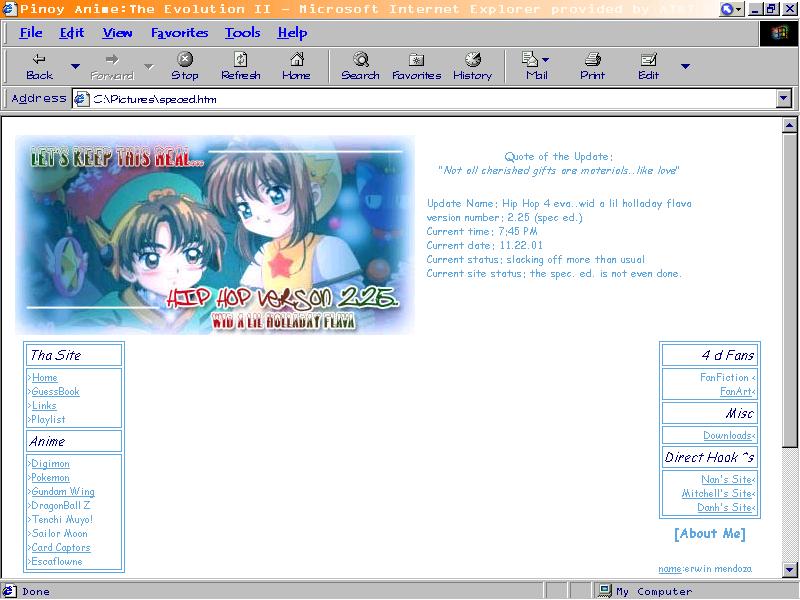Reload the page with Refresh button

point(241,66)
